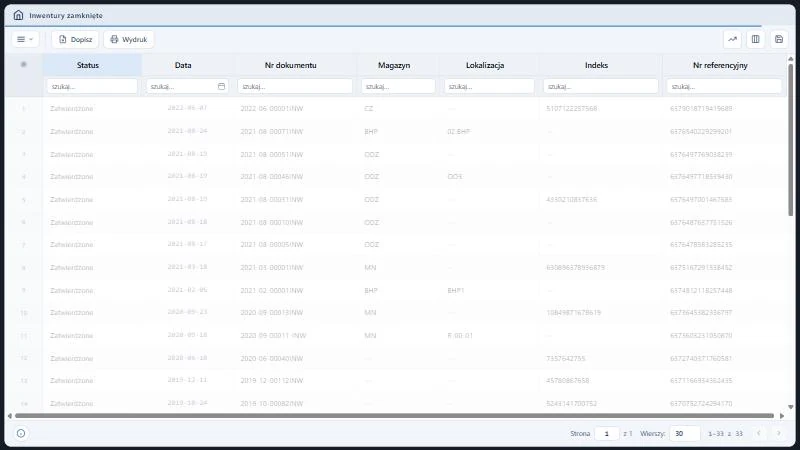Click the vertical scrollbar down arrow
Viewport: 800px width, 450px height.
pyautogui.click(x=791, y=407)
